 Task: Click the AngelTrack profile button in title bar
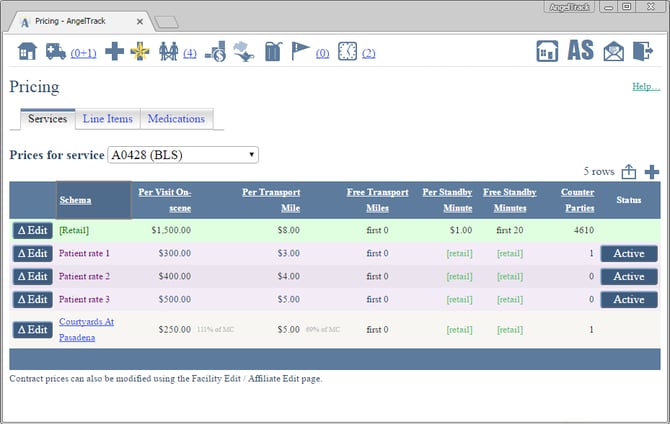pos(569,7)
